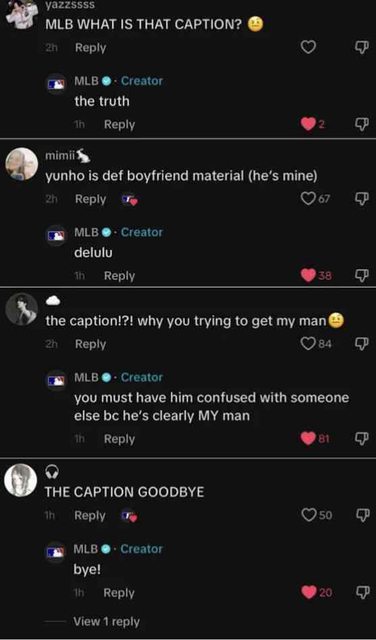This screenshot has width=376, height=640.
Task: Dislike mimii's boyfriend material comment
Action: coord(363,199)
